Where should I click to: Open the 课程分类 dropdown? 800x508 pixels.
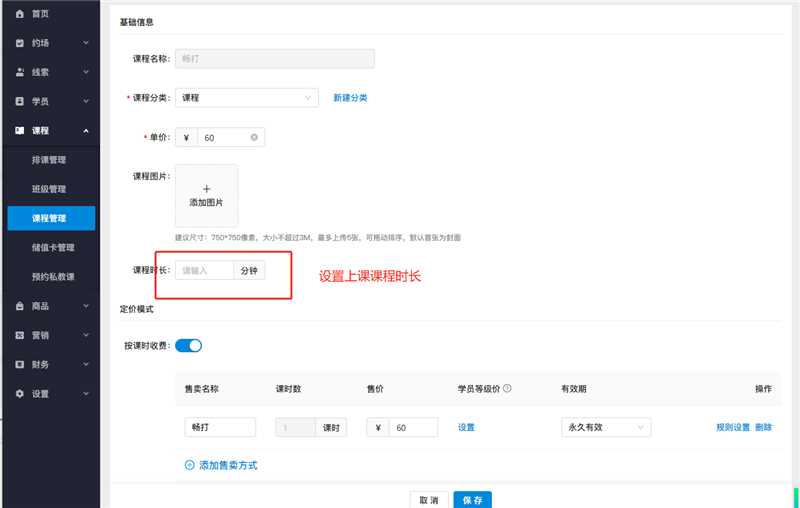(x=247, y=98)
